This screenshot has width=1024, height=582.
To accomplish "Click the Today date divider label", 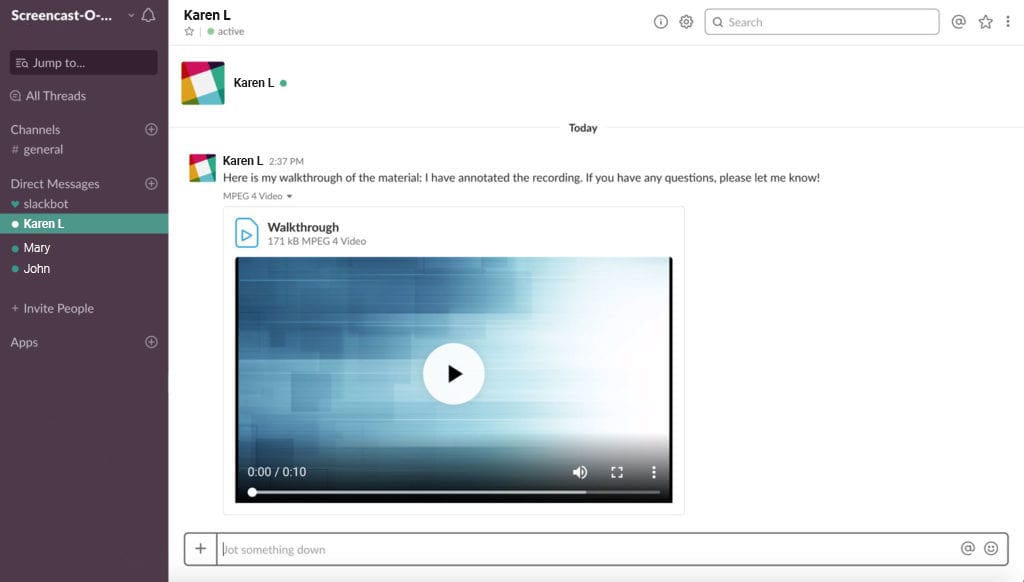I will click(x=583, y=128).
